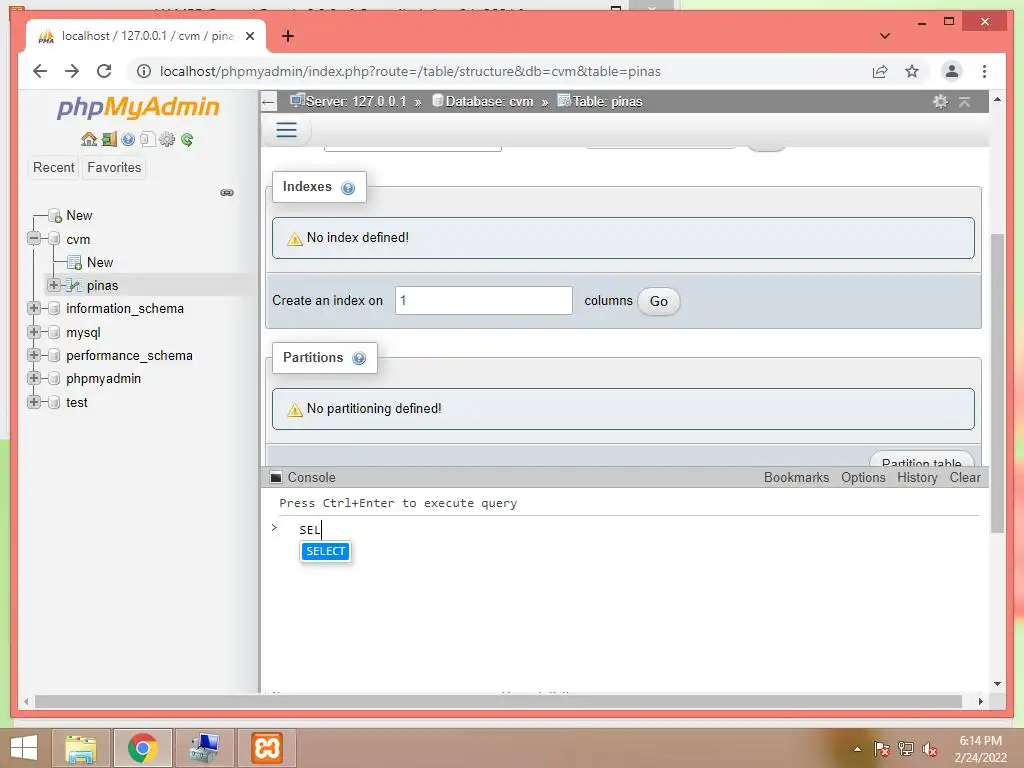Open the hamburger menu in main panel
Image resolution: width=1024 pixels, height=768 pixels.
click(286, 129)
